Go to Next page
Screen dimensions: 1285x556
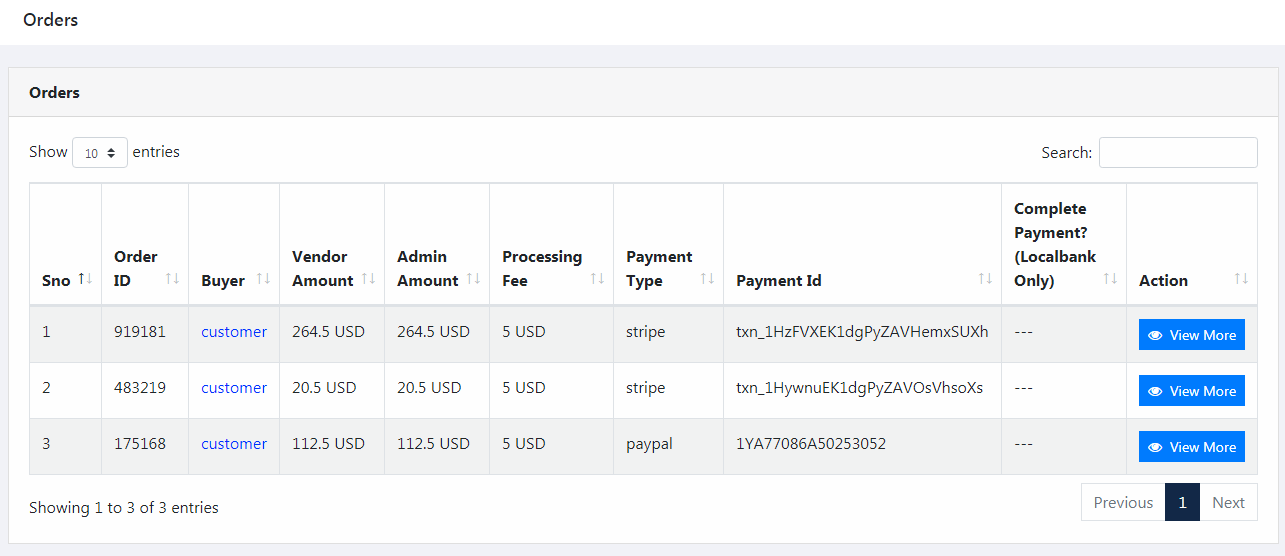click(x=1228, y=502)
